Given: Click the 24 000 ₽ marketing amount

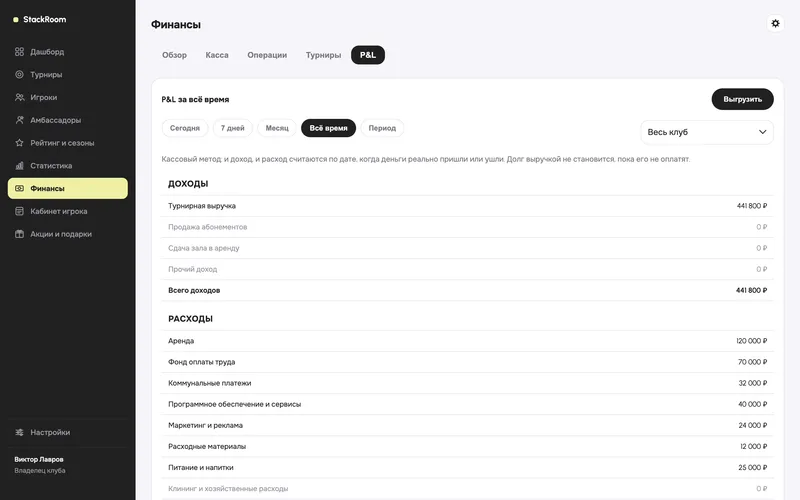Looking at the screenshot, I should click(x=753, y=426).
